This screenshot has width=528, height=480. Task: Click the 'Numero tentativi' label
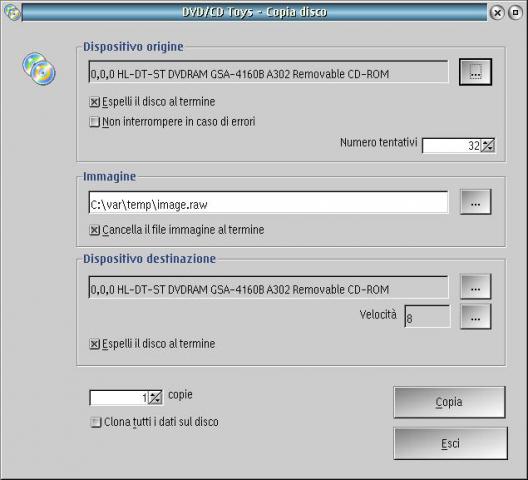[378, 142]
